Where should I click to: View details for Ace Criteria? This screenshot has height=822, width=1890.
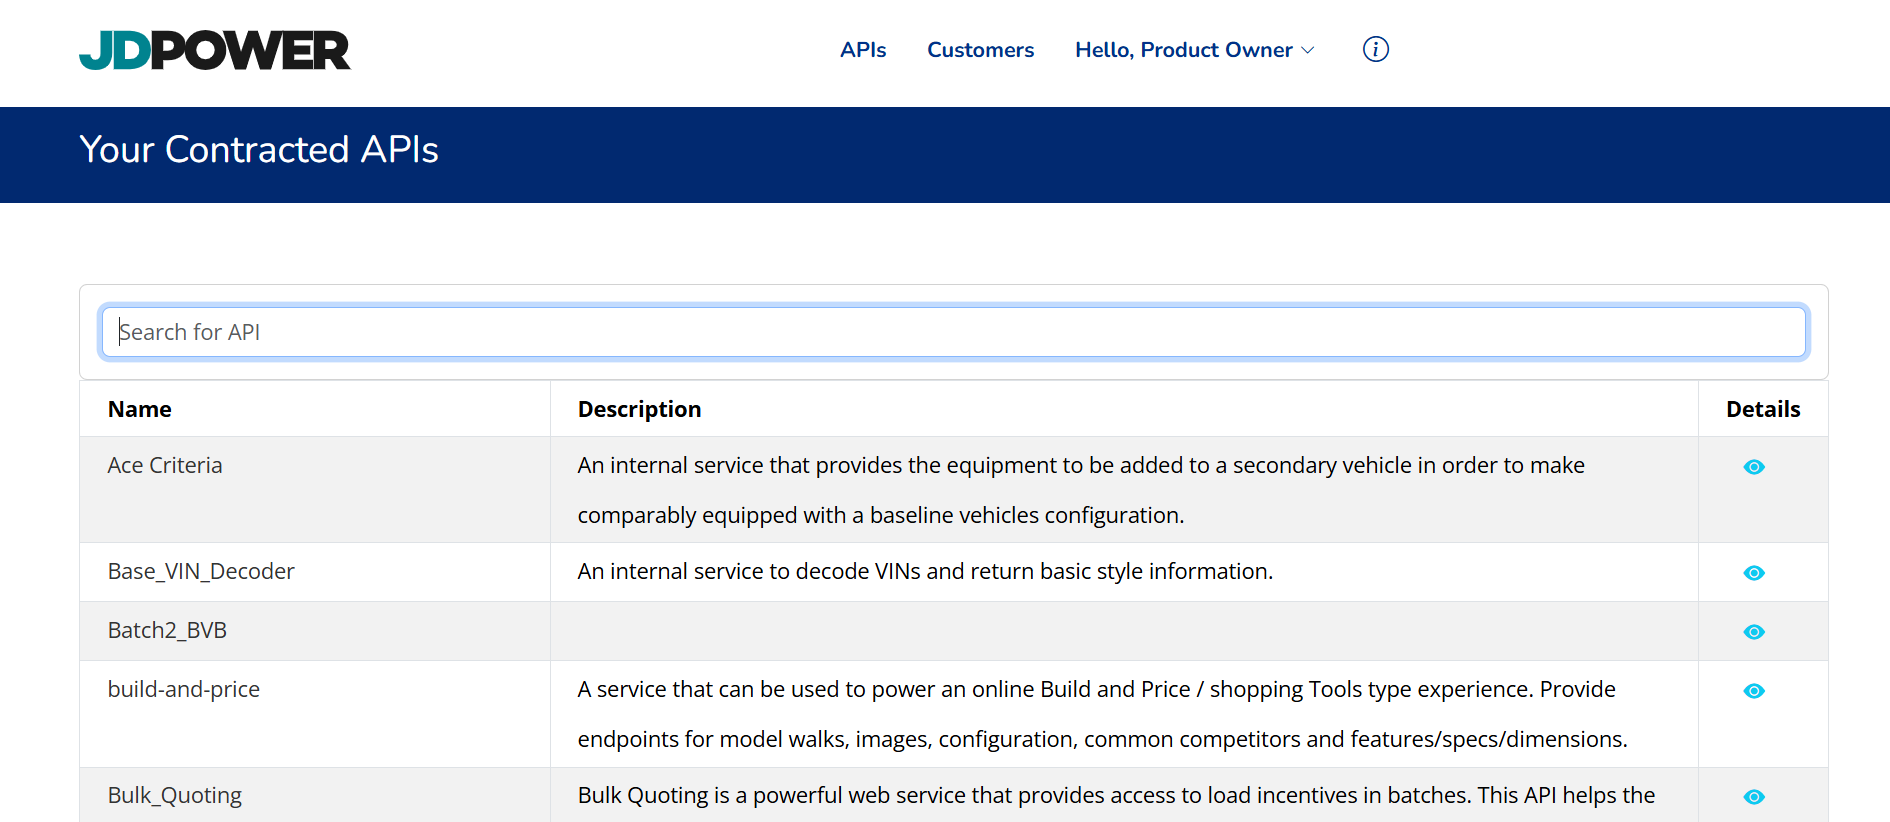[1753, 467]
